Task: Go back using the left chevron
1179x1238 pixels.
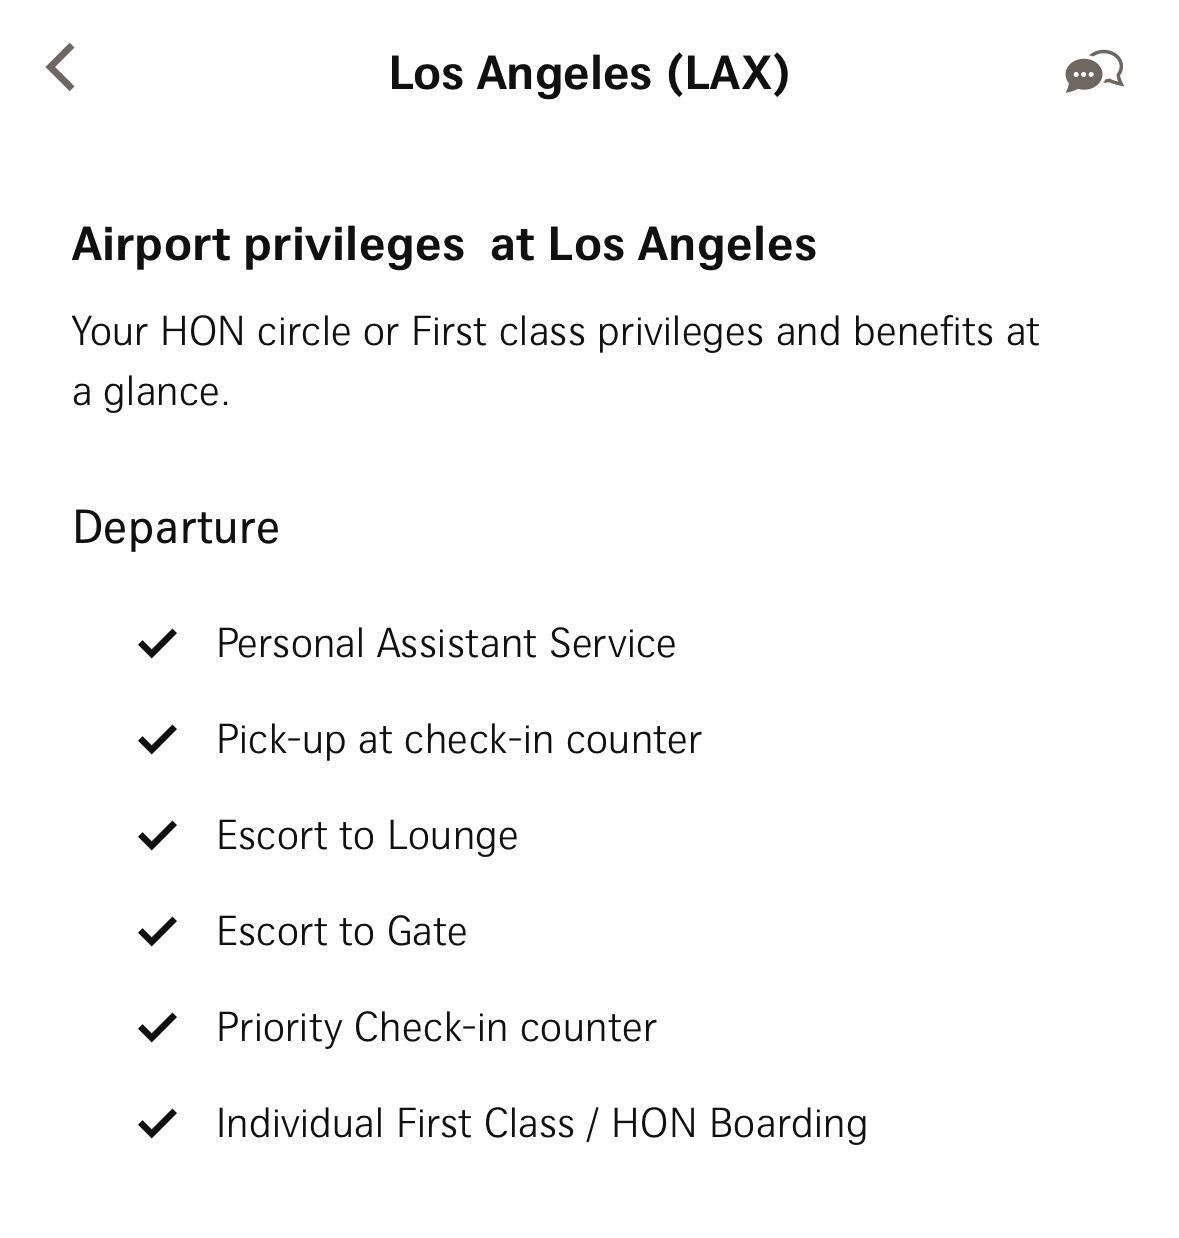Action: click(x=60, y=68)
